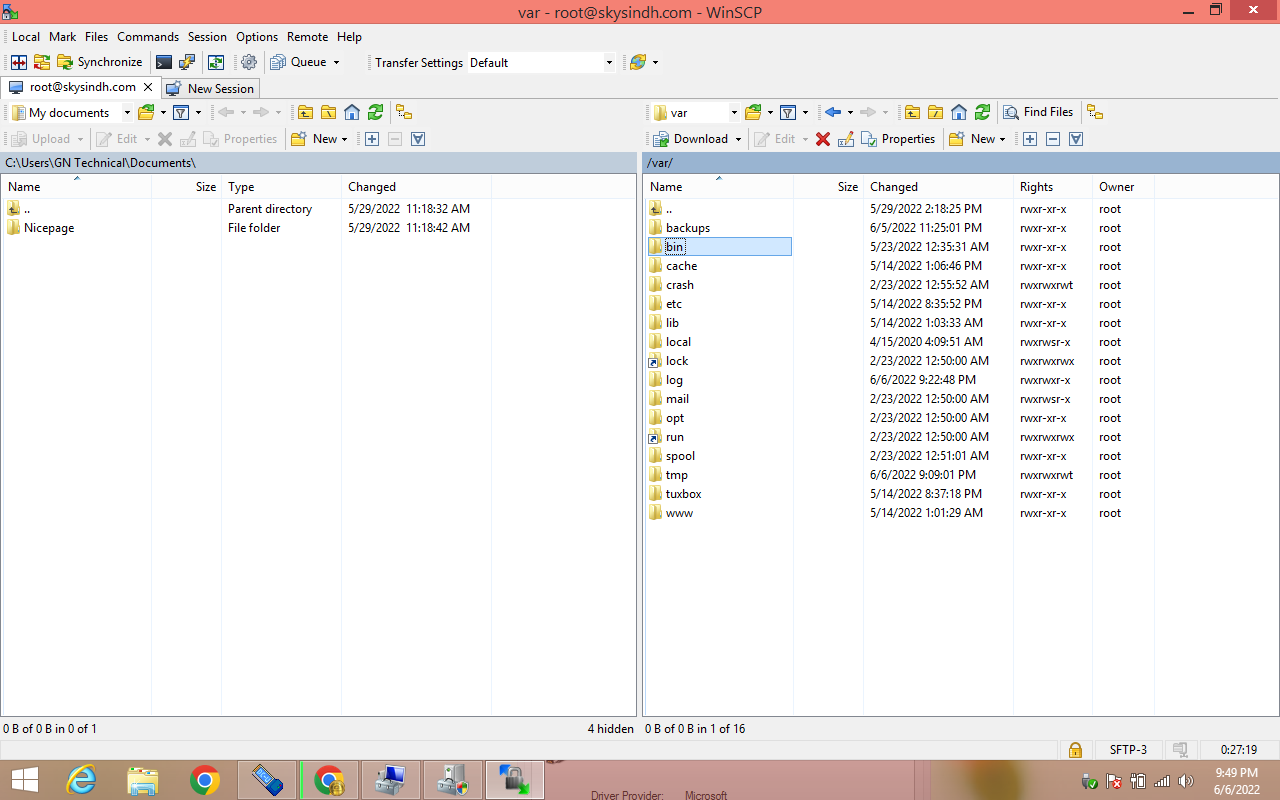Click remote panel Unselect Files minus icon
The width and height of the screenshot is (1280, 800).
[1053, 139]
